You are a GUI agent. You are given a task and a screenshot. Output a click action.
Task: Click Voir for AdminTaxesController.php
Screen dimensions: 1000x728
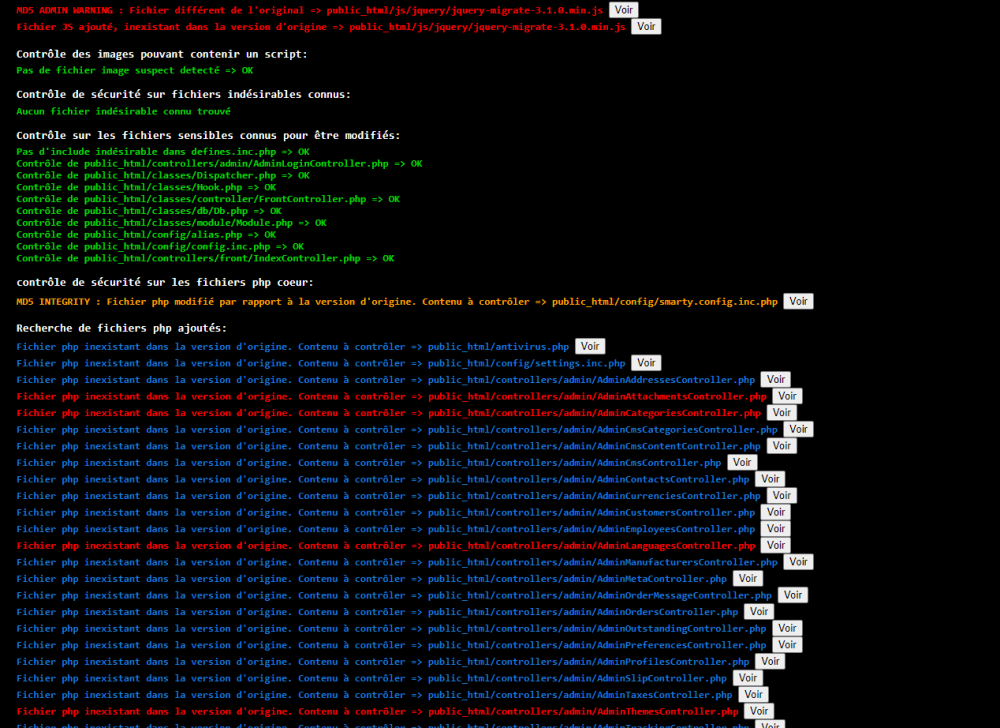[x=753, y=694]
